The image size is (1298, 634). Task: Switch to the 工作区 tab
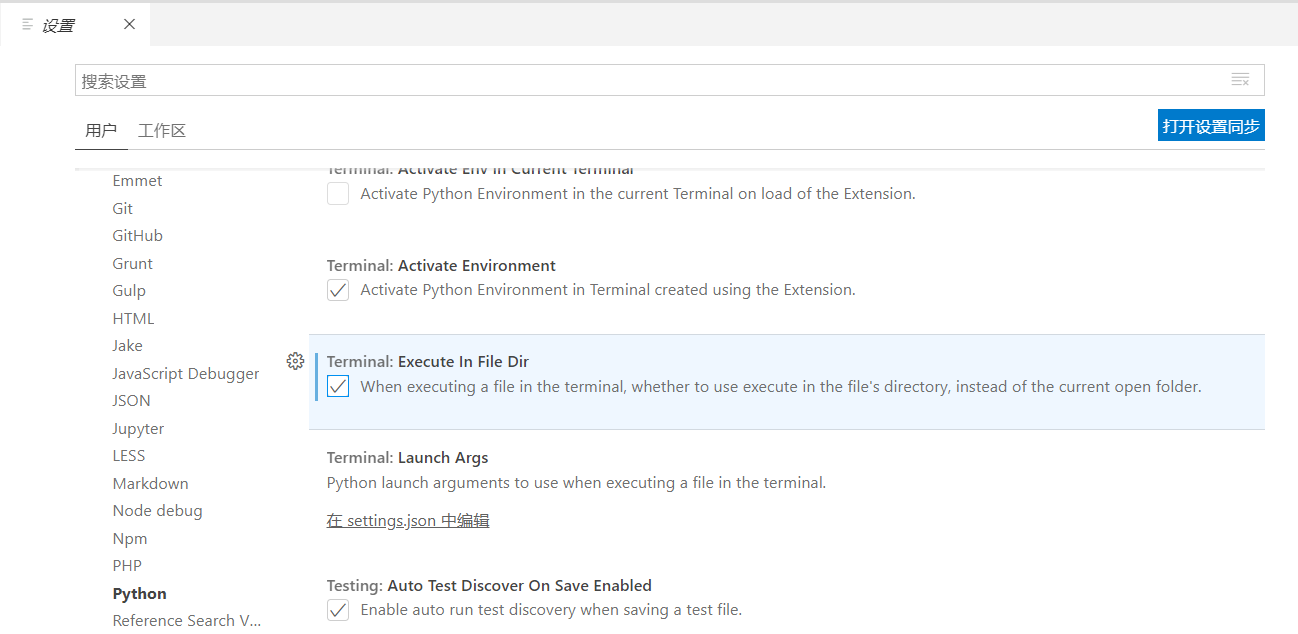[161, 130]
